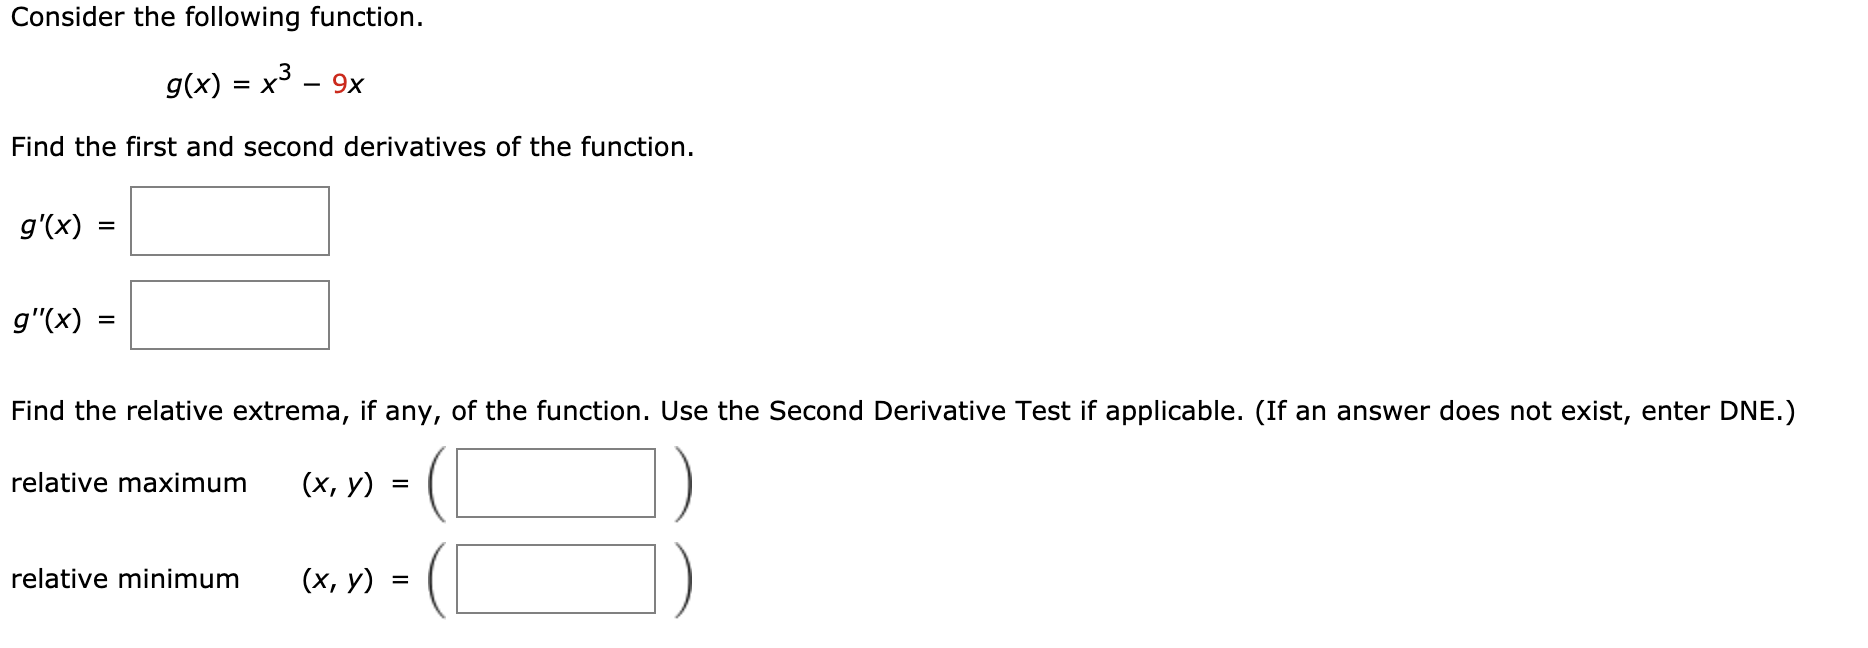Click the g'(x) answer input box
Screen dimensions: 1868x648
tap(229, 222)
